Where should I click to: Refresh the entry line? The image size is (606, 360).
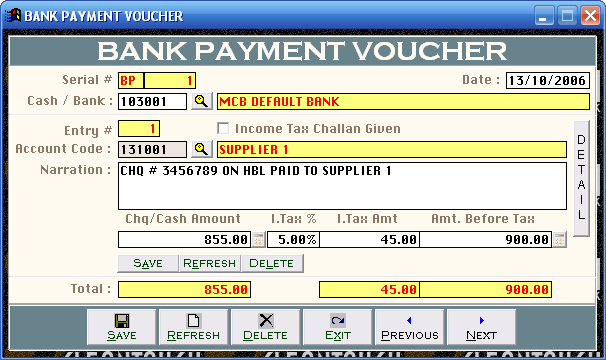[210, 263]
